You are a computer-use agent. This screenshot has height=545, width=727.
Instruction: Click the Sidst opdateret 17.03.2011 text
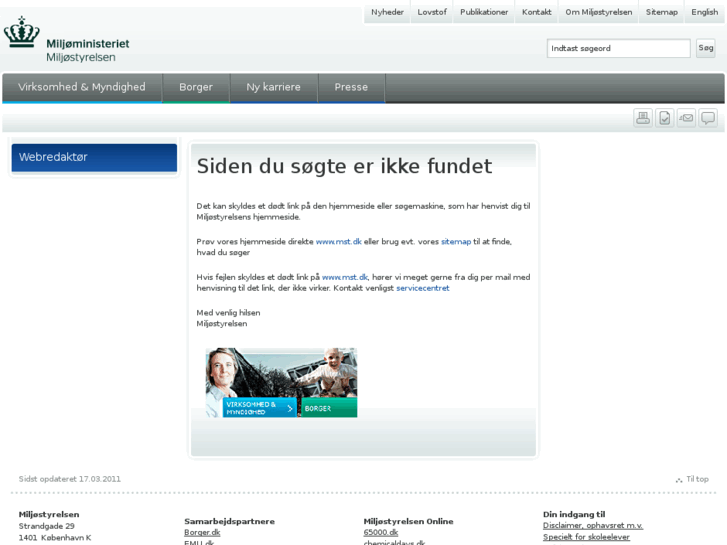pyautogui.click(x=70, y=479)
